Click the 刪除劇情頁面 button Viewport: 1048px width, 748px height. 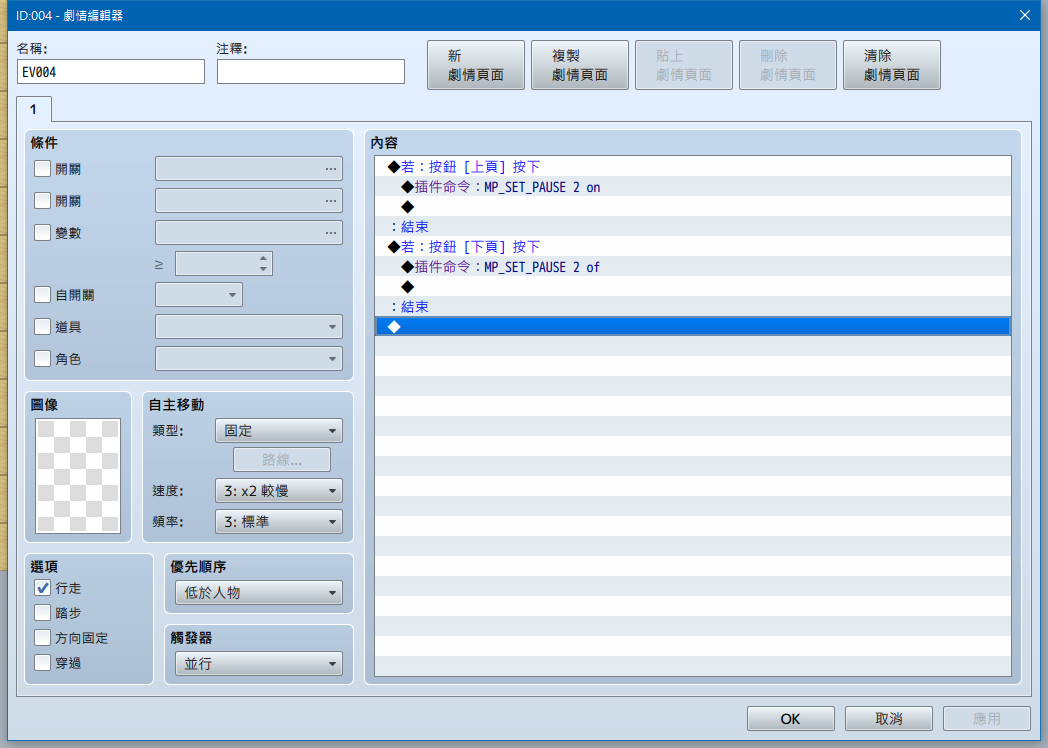click(x=788, y=65)
